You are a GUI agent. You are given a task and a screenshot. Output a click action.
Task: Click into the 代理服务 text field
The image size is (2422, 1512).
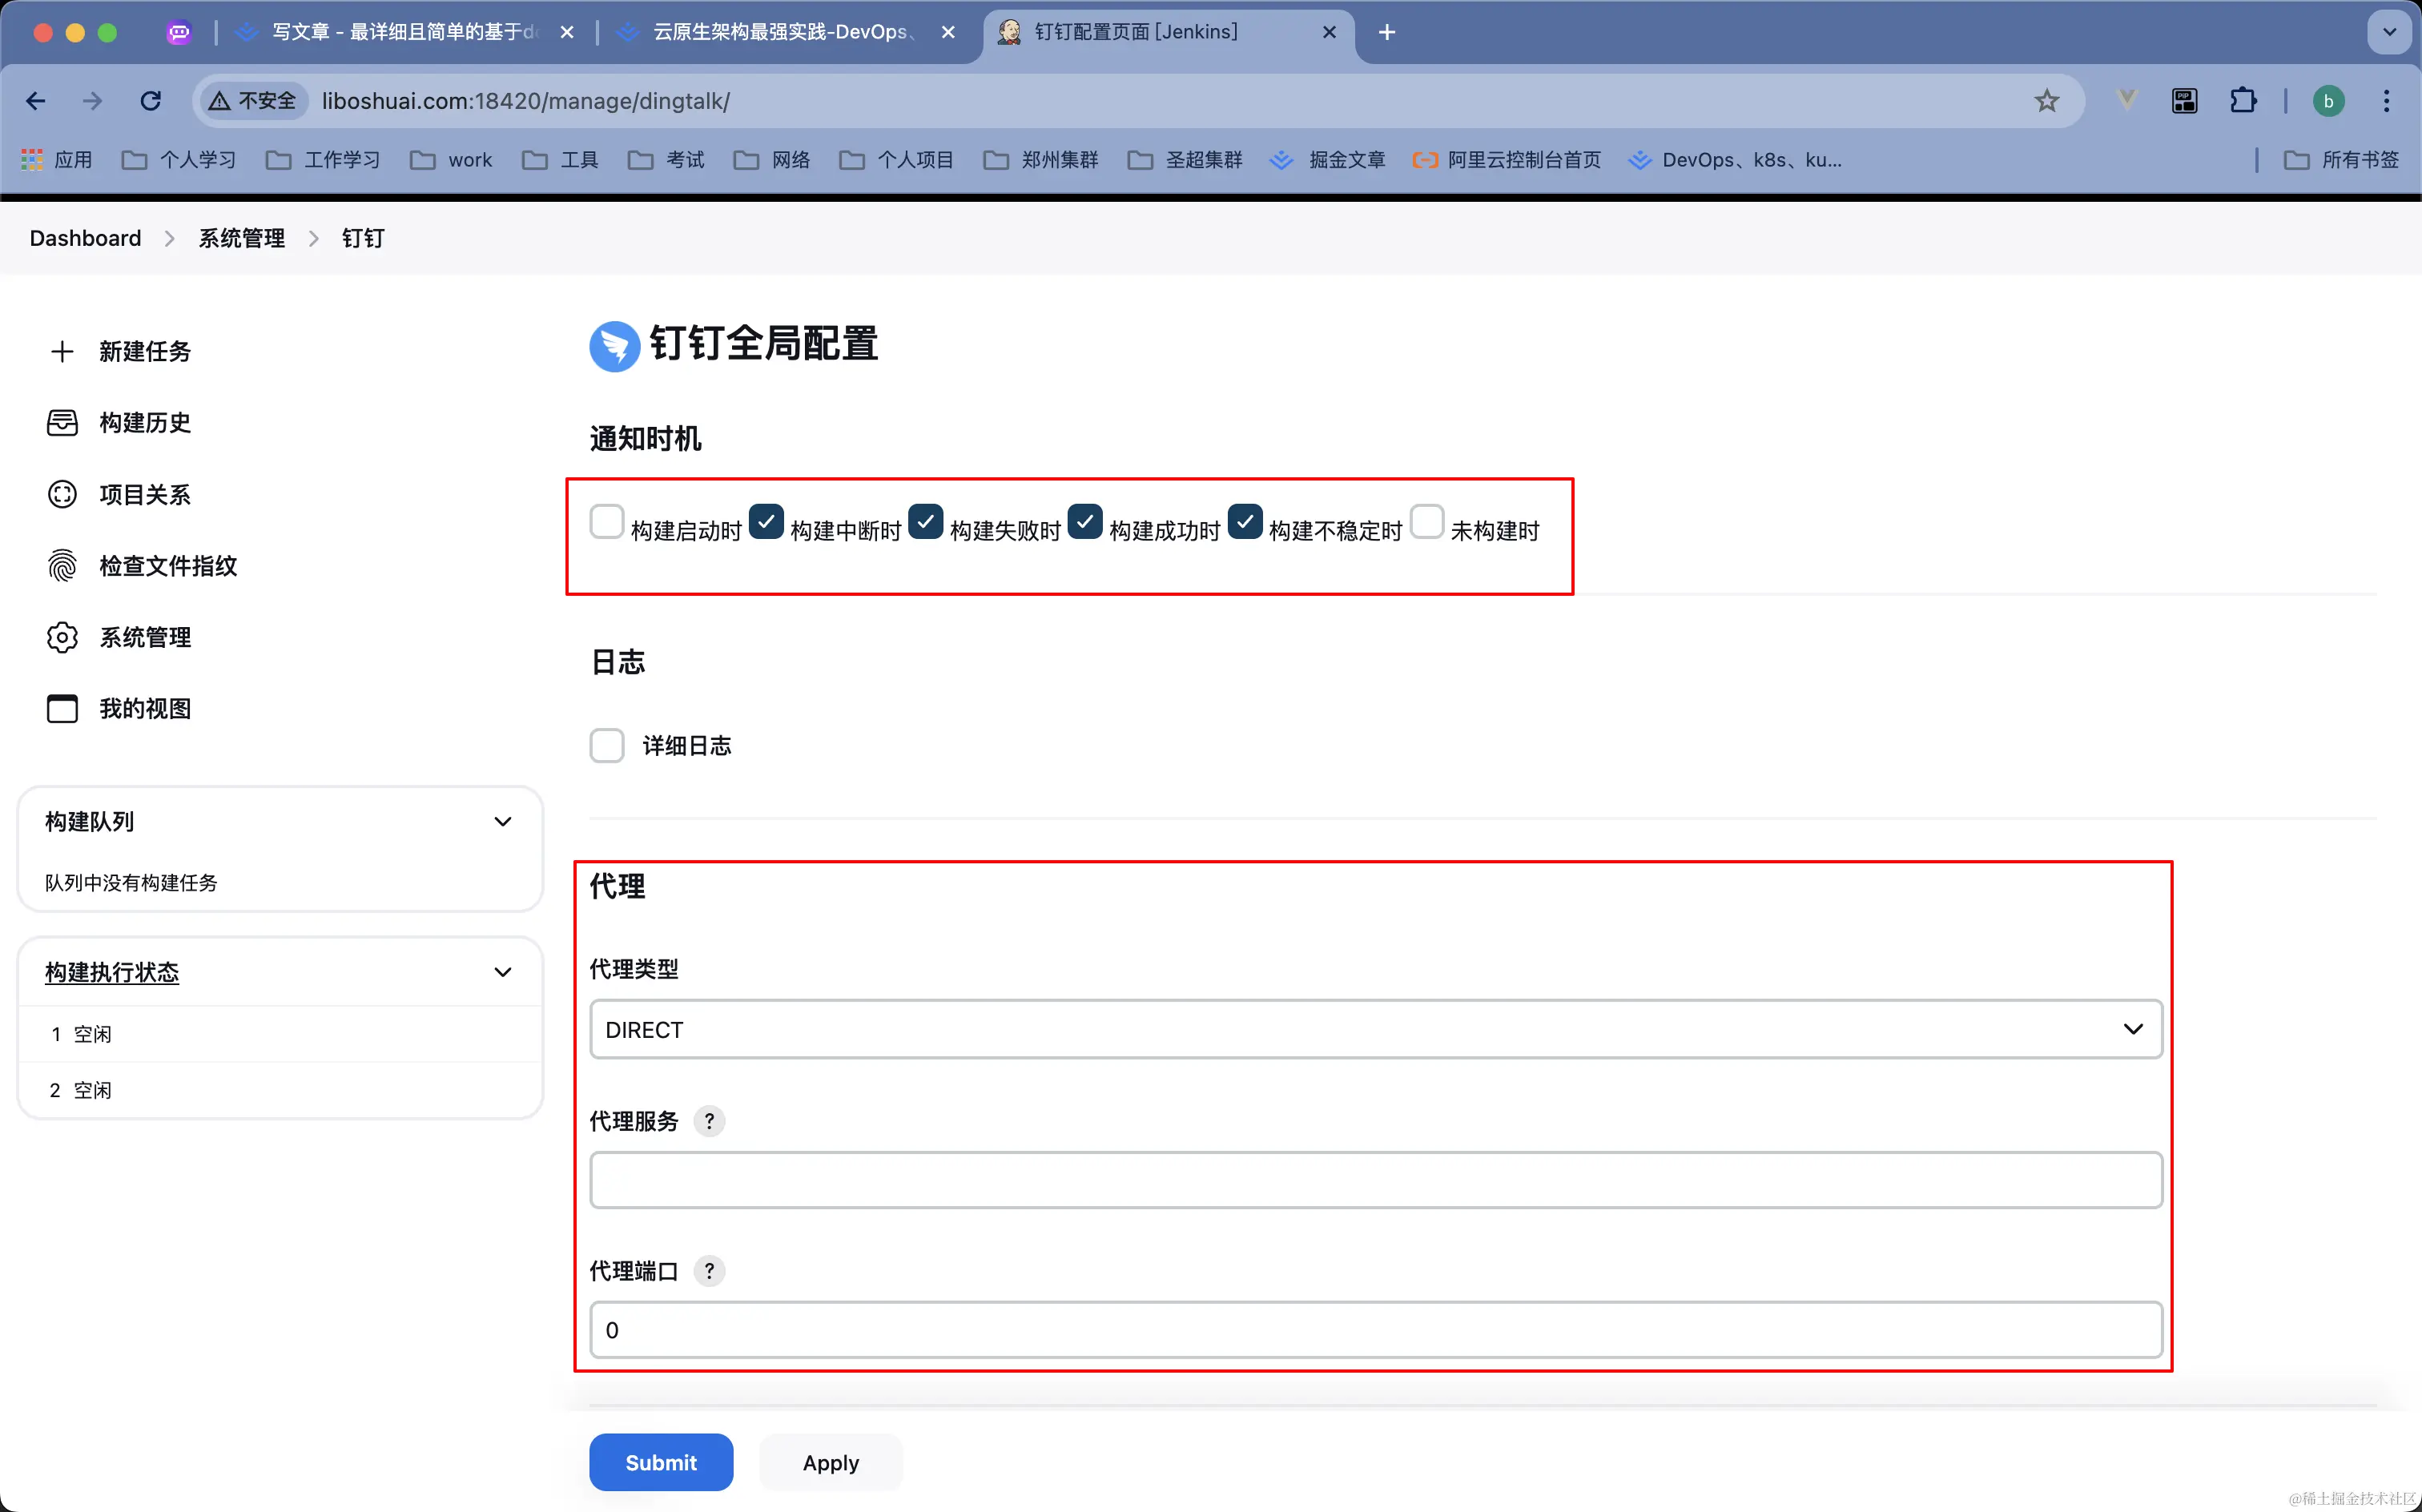[x=1375, y=1180]
